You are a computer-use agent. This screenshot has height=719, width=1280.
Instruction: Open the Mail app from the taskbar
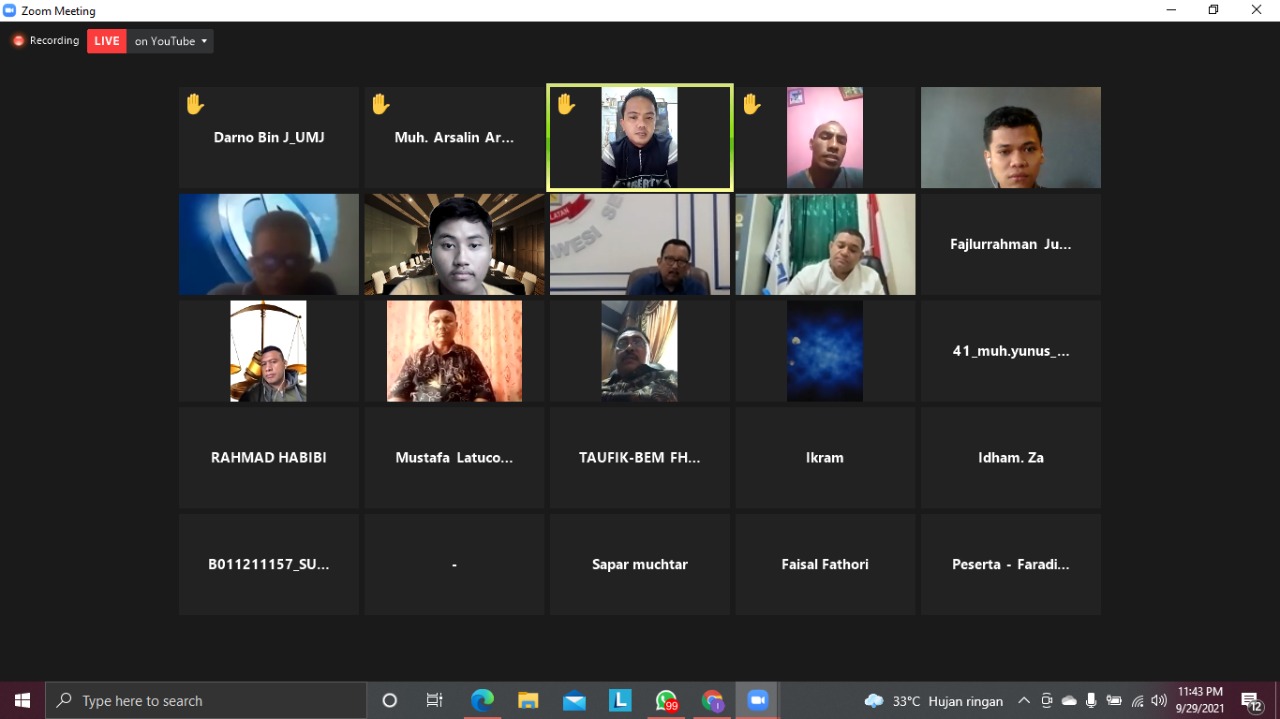(574, 700)
